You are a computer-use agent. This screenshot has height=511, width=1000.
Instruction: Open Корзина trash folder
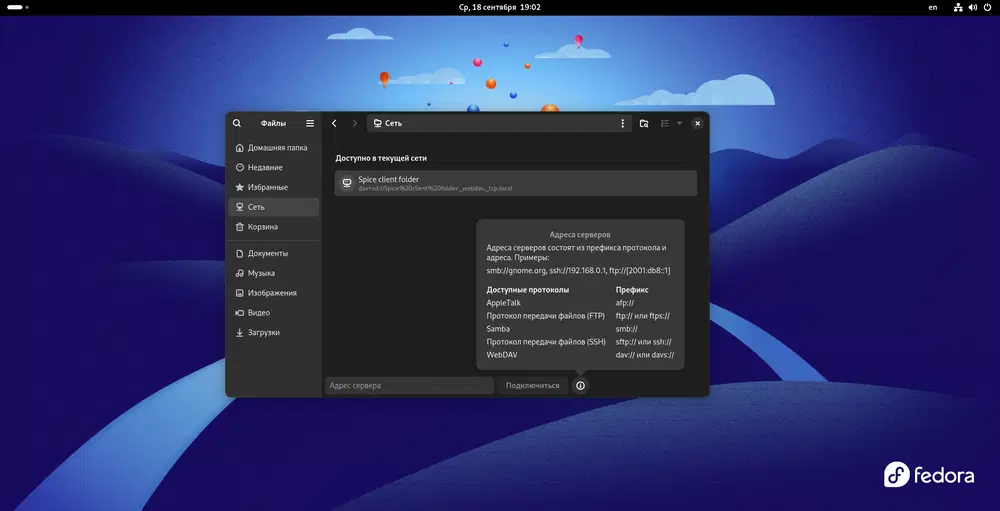click(x=274, y=226)
